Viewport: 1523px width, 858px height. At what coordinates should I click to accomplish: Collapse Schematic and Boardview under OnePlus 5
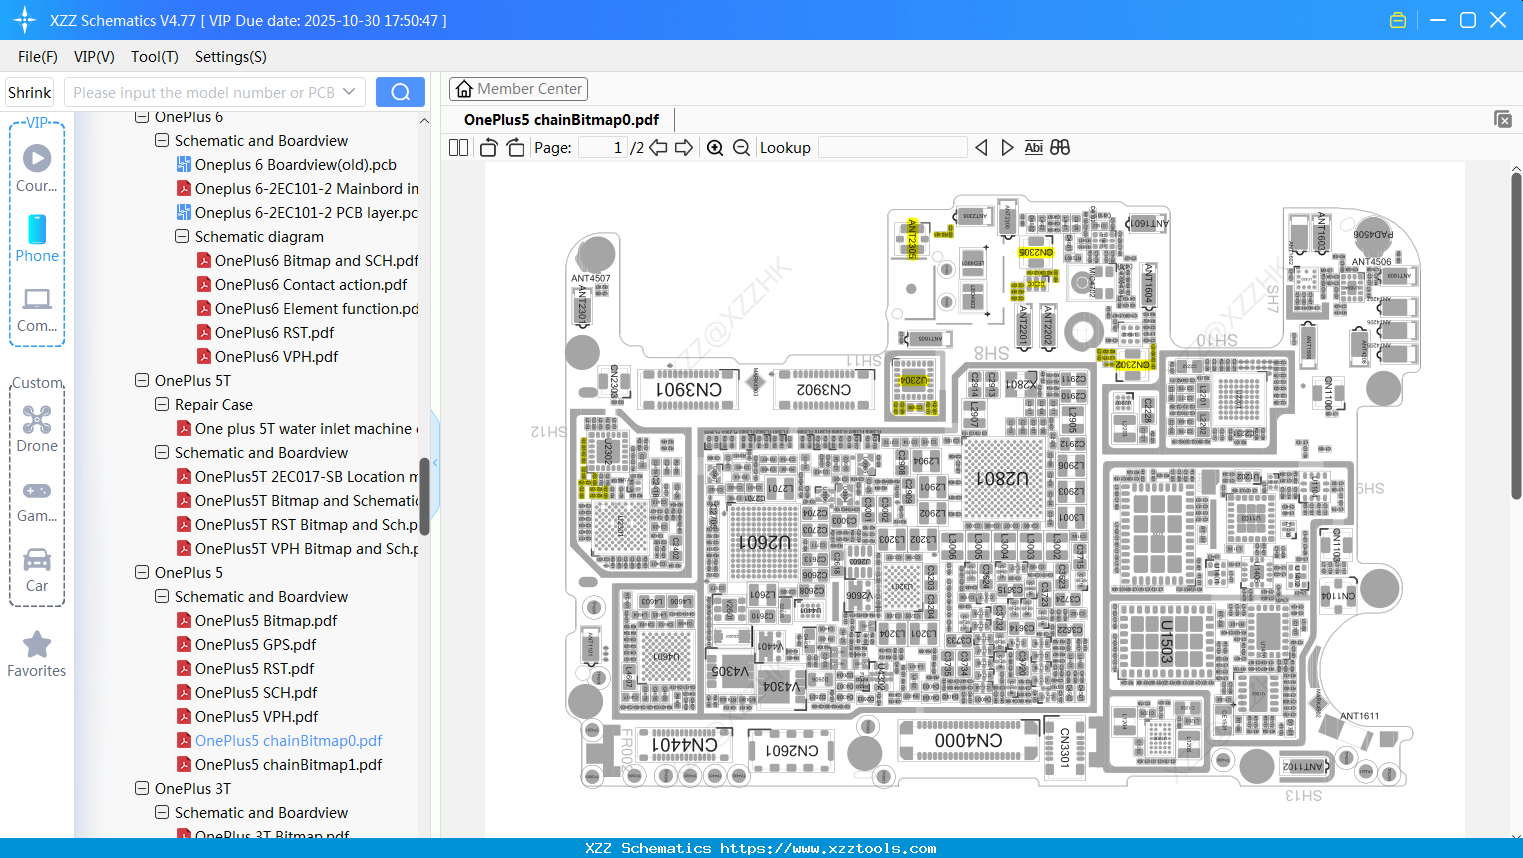(x=162, y=597)
